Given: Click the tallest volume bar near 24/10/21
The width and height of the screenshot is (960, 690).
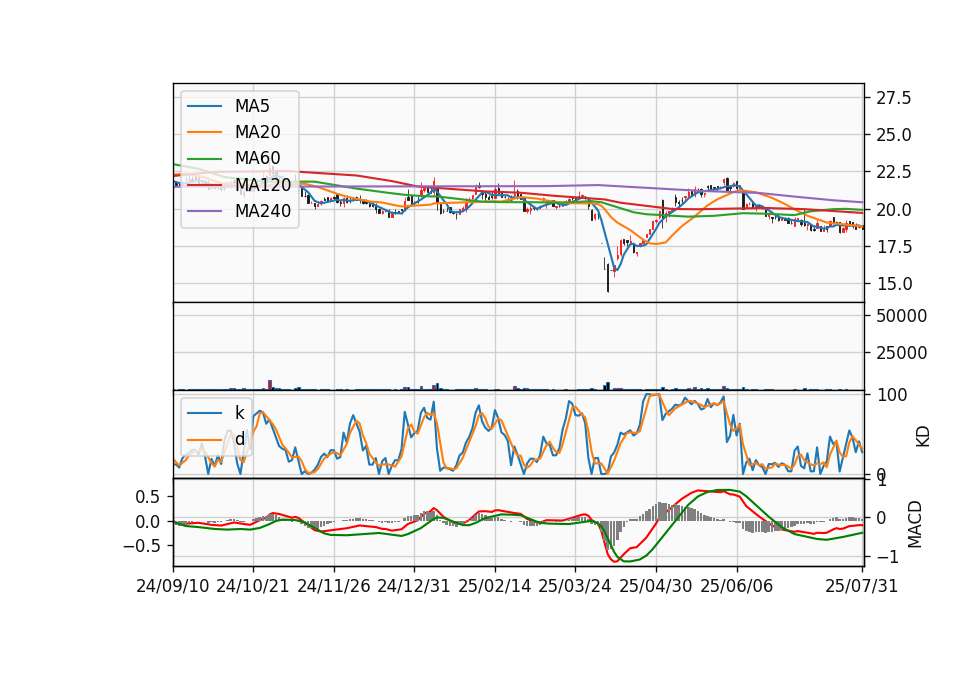Looking at the screenshot, I should 270,385.
